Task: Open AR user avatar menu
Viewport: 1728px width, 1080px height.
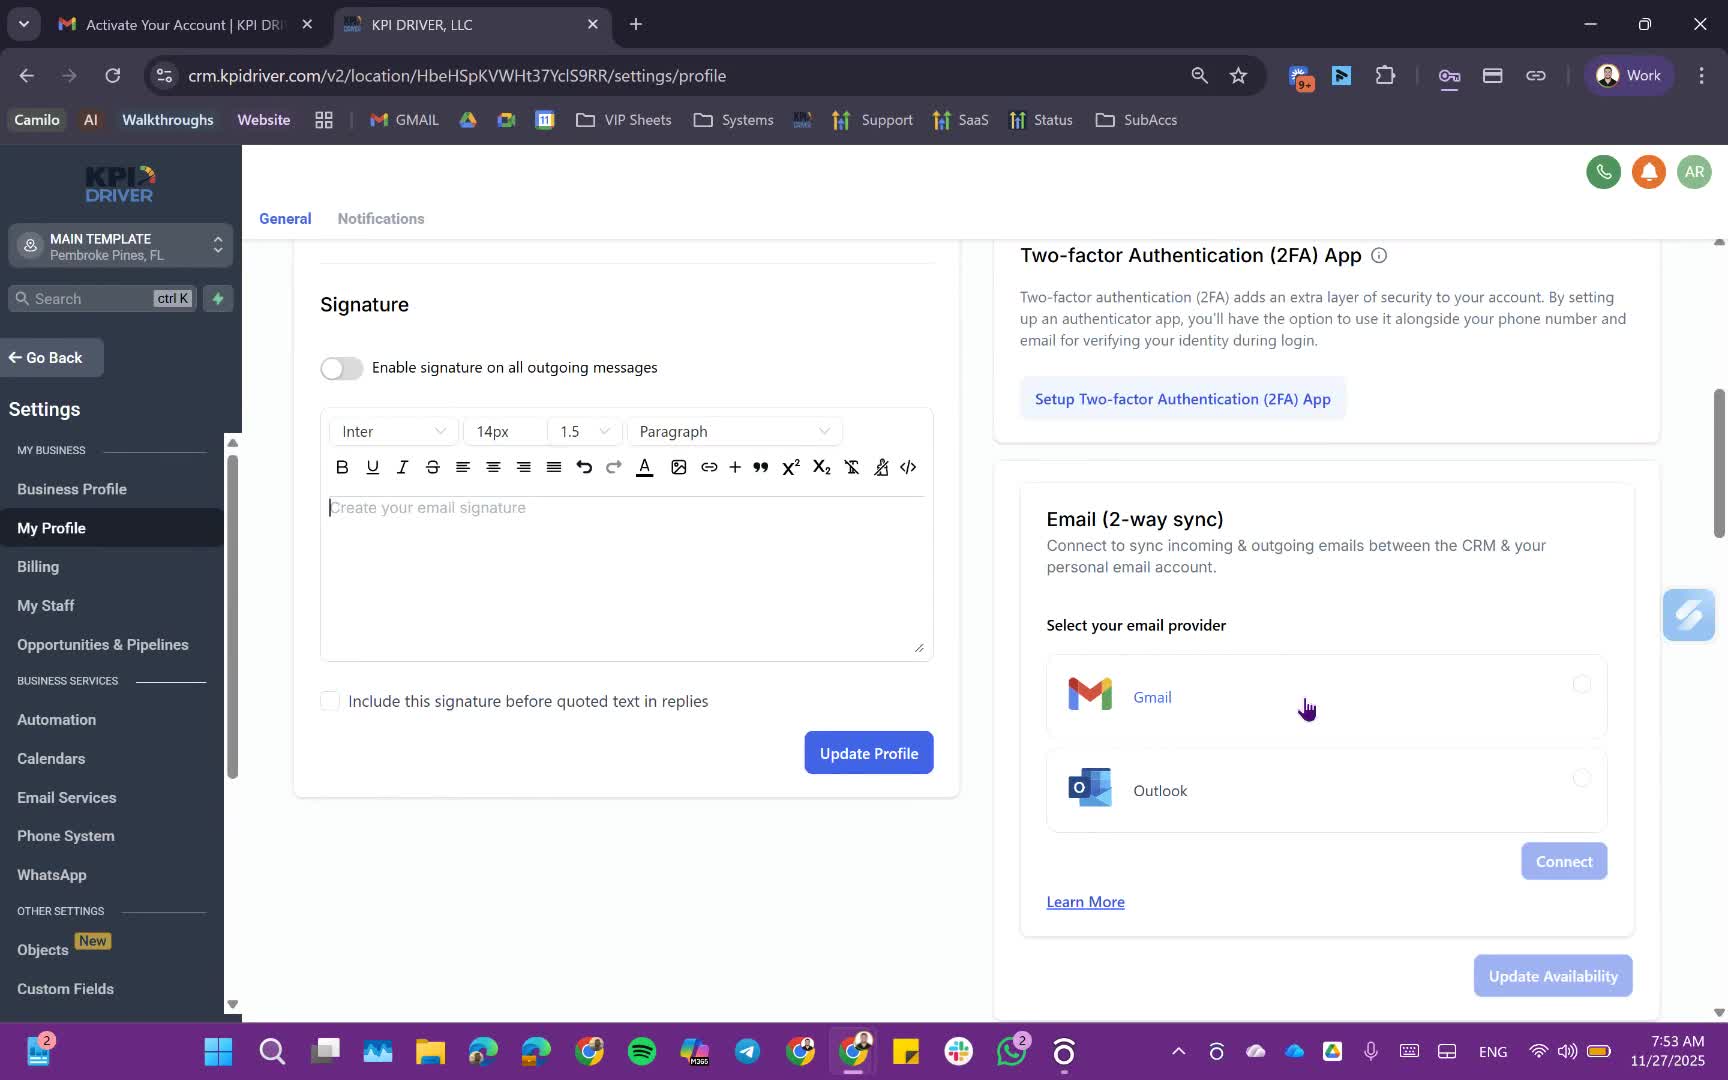Action: (x=1694, y=172)
